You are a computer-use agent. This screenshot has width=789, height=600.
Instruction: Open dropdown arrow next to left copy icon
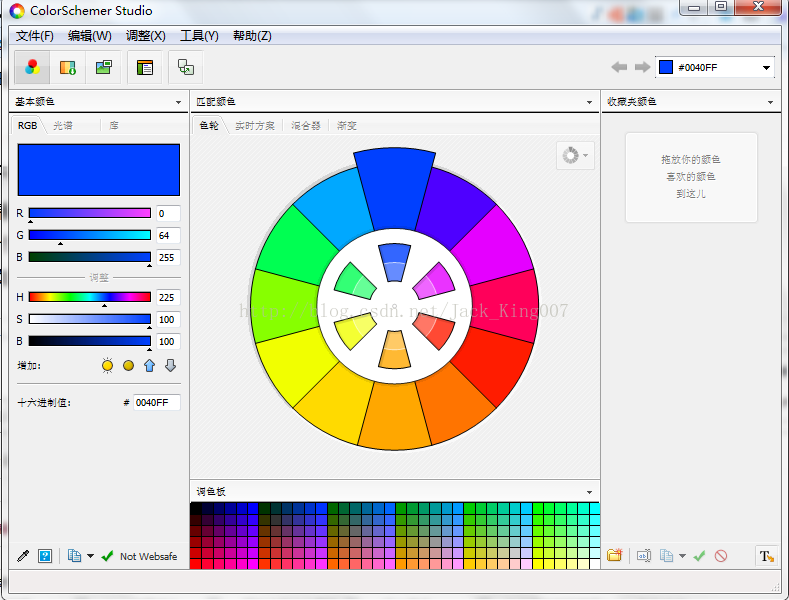coord(91,556)
